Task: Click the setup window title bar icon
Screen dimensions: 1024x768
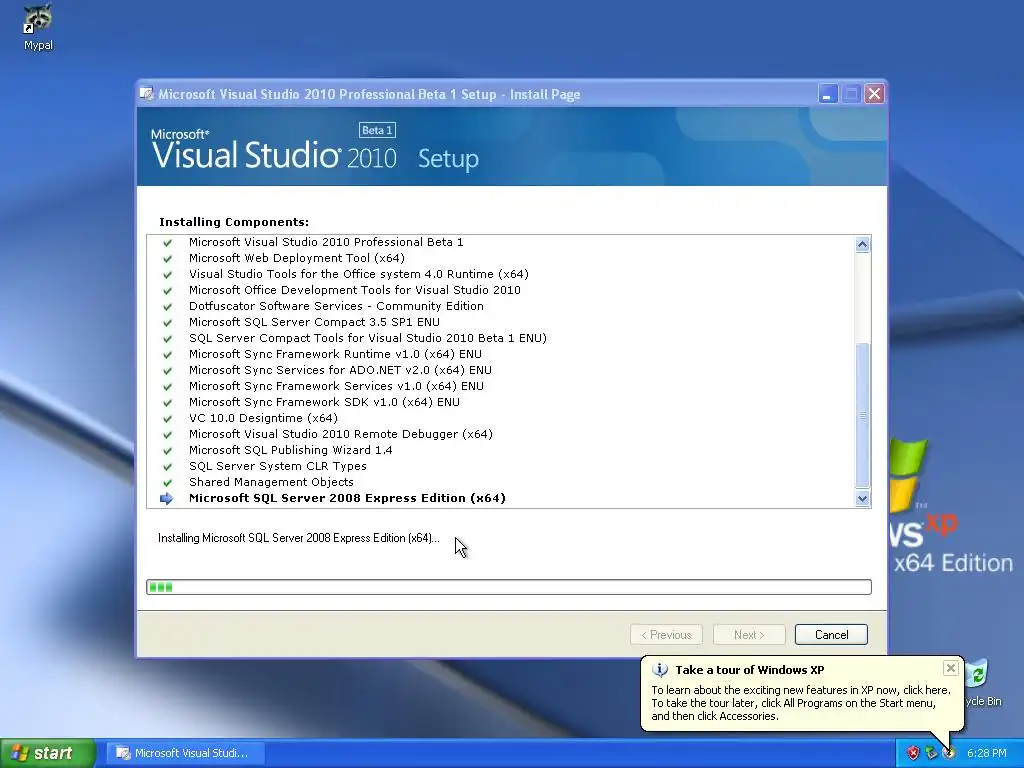Action: coord(147,94)
